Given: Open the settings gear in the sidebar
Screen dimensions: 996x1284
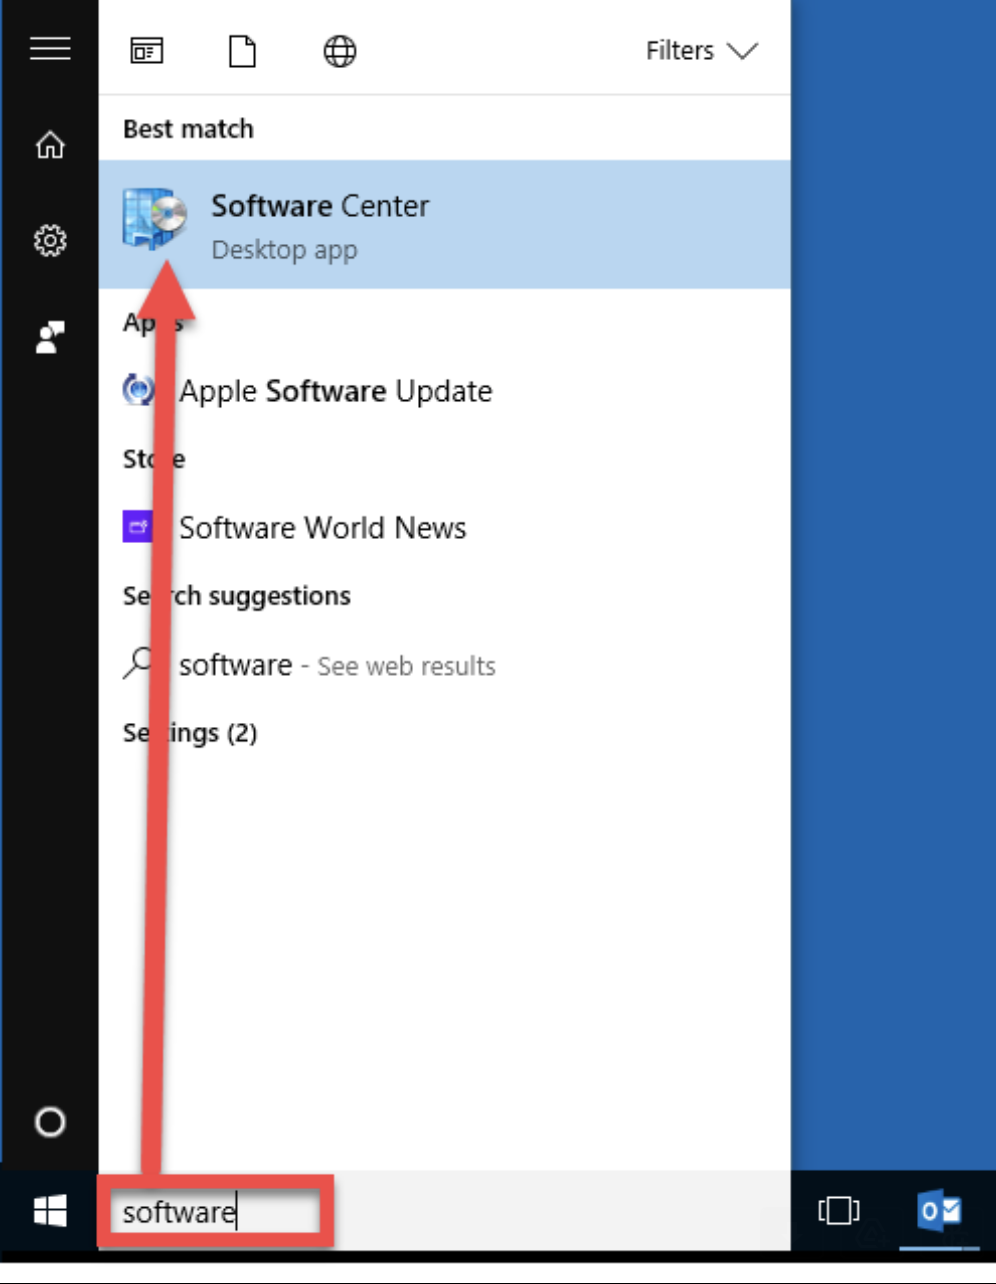Looking at the screenshot, I should [x=49, y=241].
